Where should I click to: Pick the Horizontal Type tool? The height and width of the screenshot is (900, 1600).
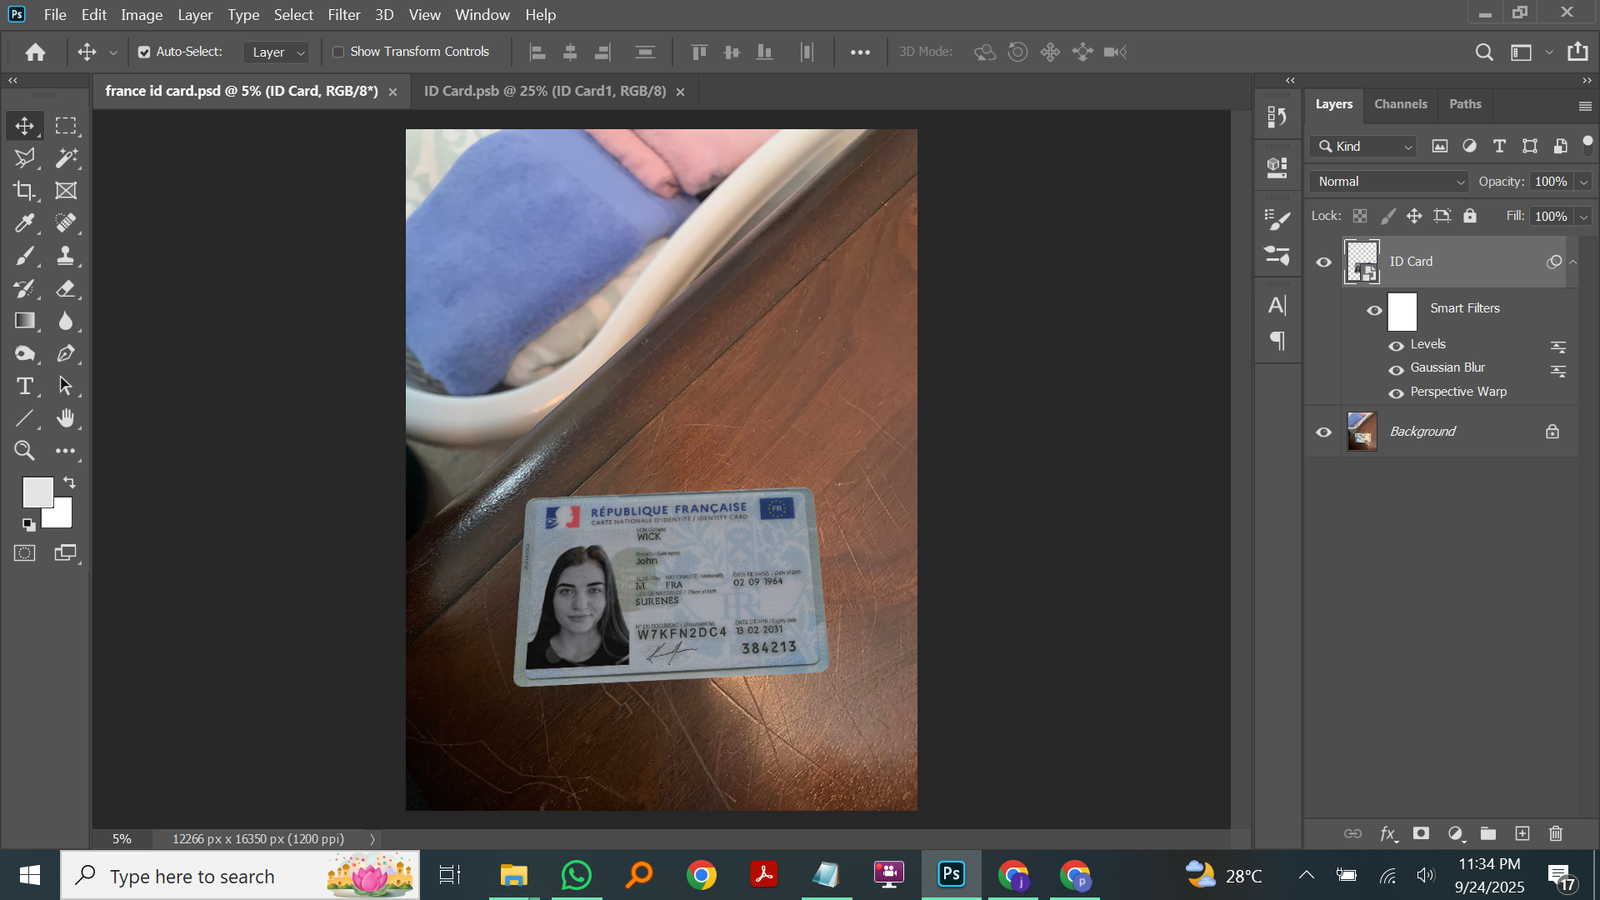(x=24, y=386)
